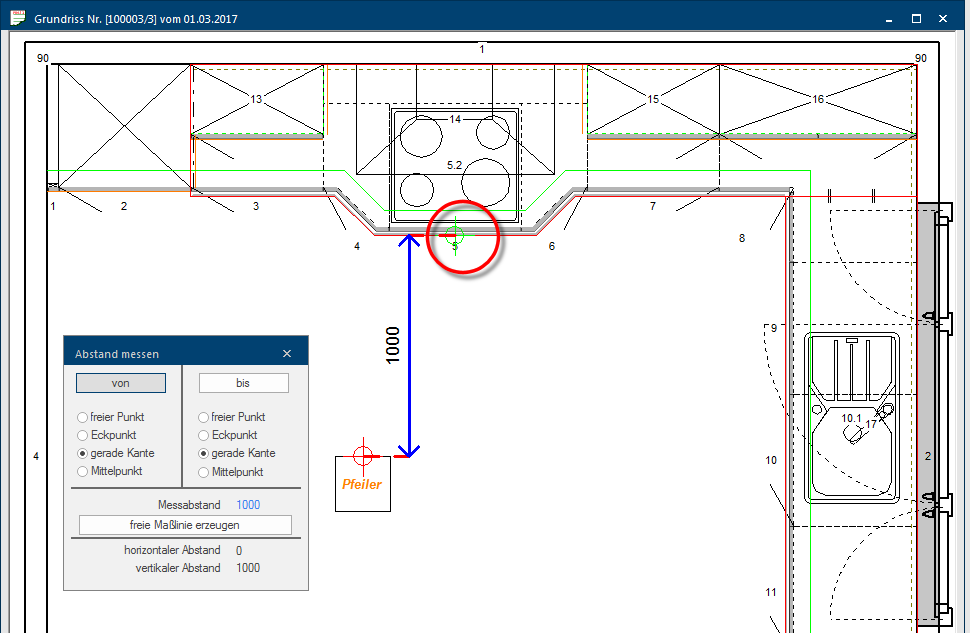Click the red crosshair marker on Pfeiler
Viewport: 970px width, 633px height.
[363, 456]
